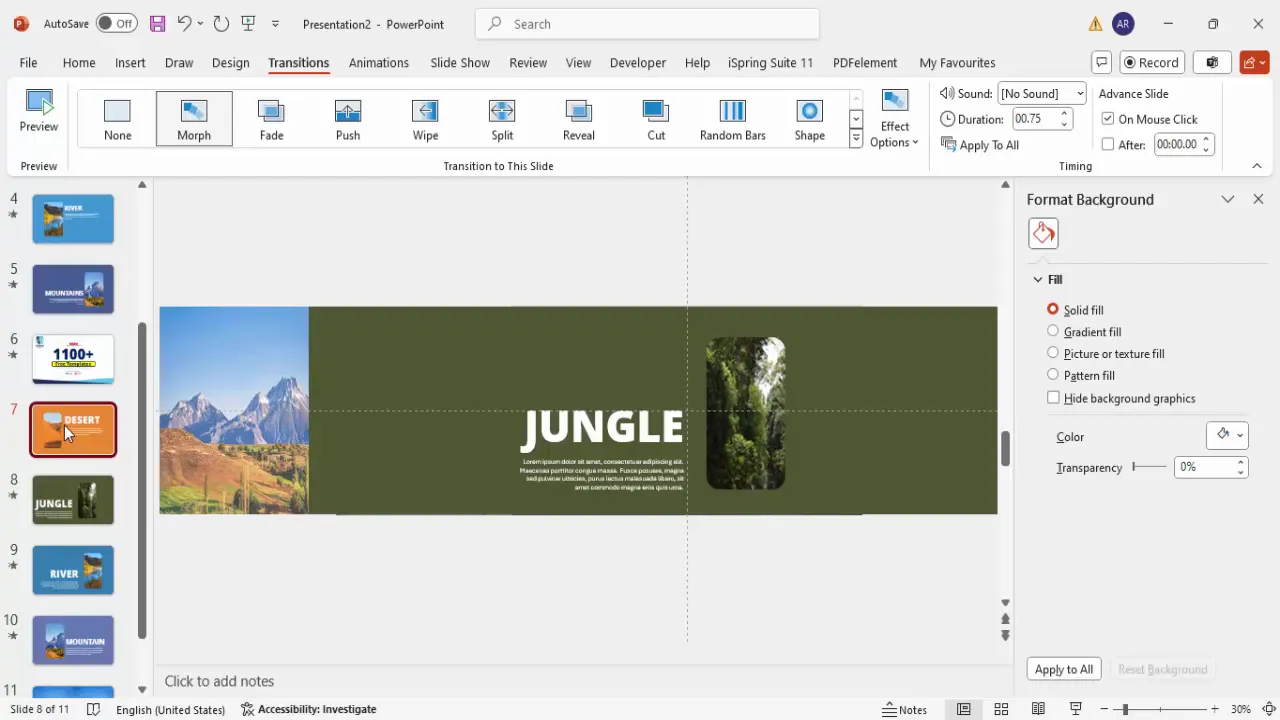The image size is (1280, 720).
Task: Switch to the Insert tab
Action: click(130, 62)
